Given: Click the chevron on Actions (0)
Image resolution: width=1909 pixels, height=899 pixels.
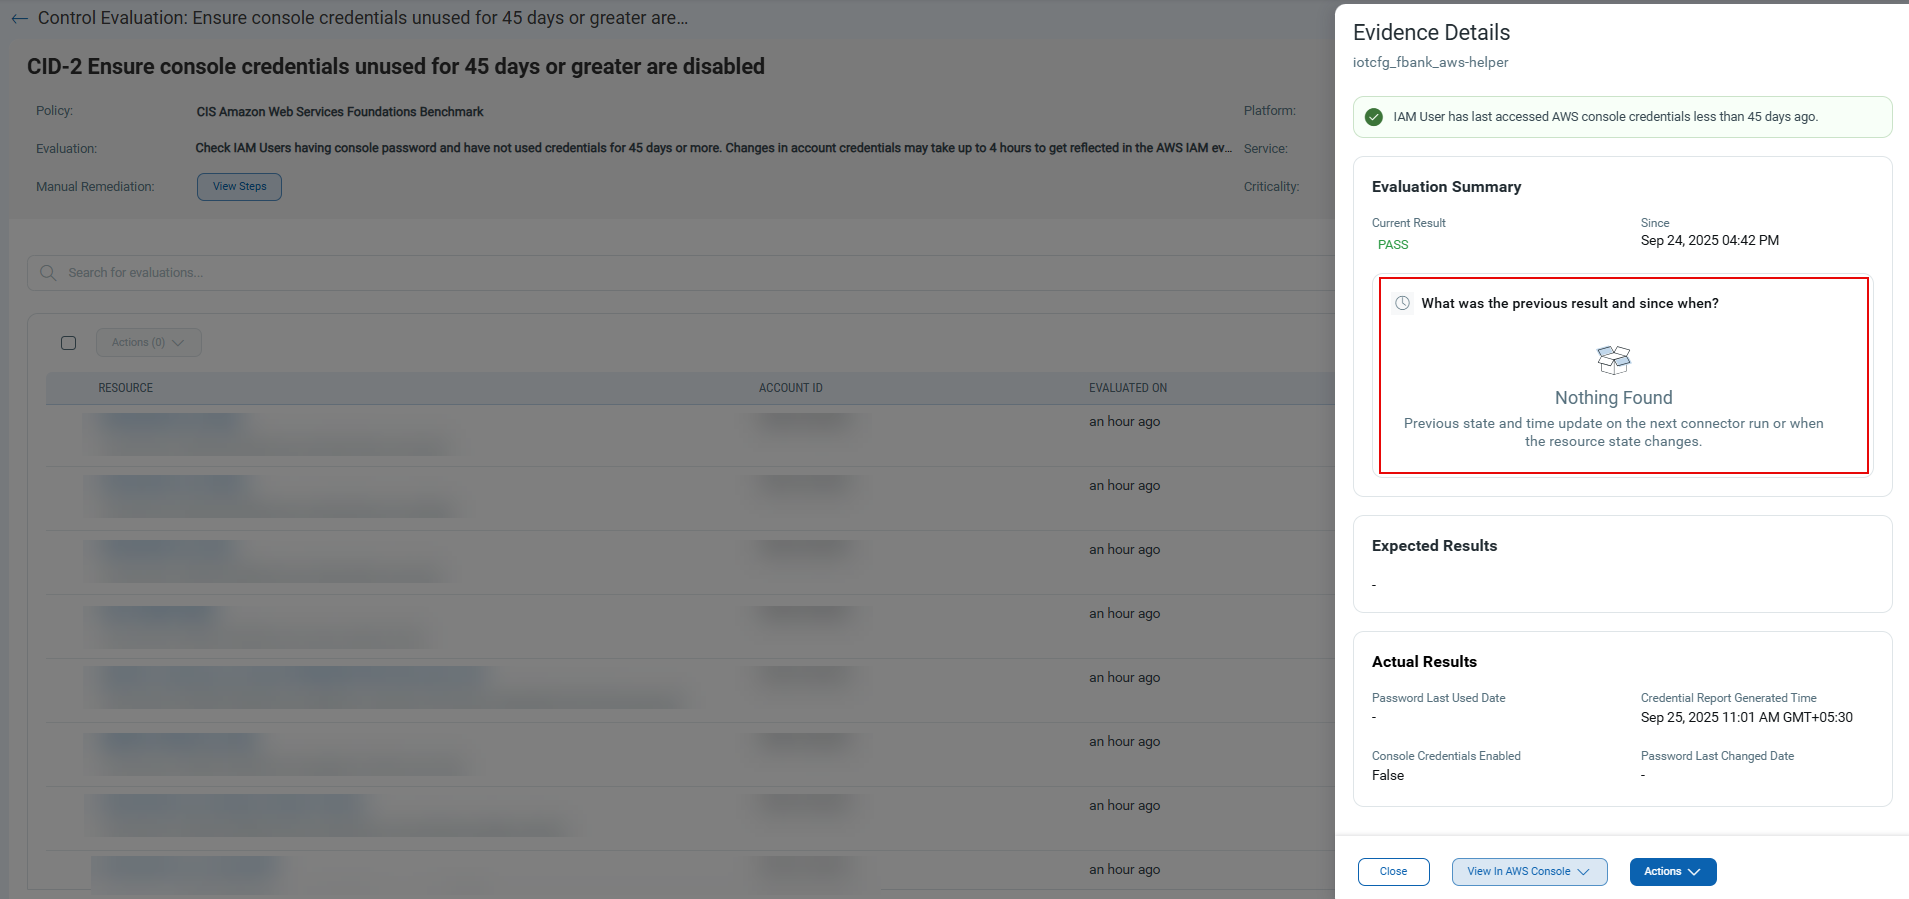Looking at the screenshot, I should click(179, 343).
